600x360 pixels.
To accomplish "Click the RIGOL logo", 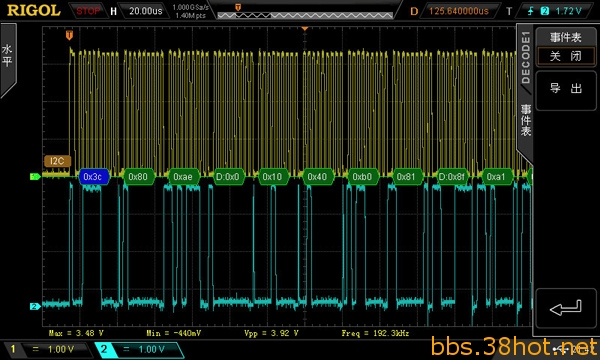I will coord(34,11).
